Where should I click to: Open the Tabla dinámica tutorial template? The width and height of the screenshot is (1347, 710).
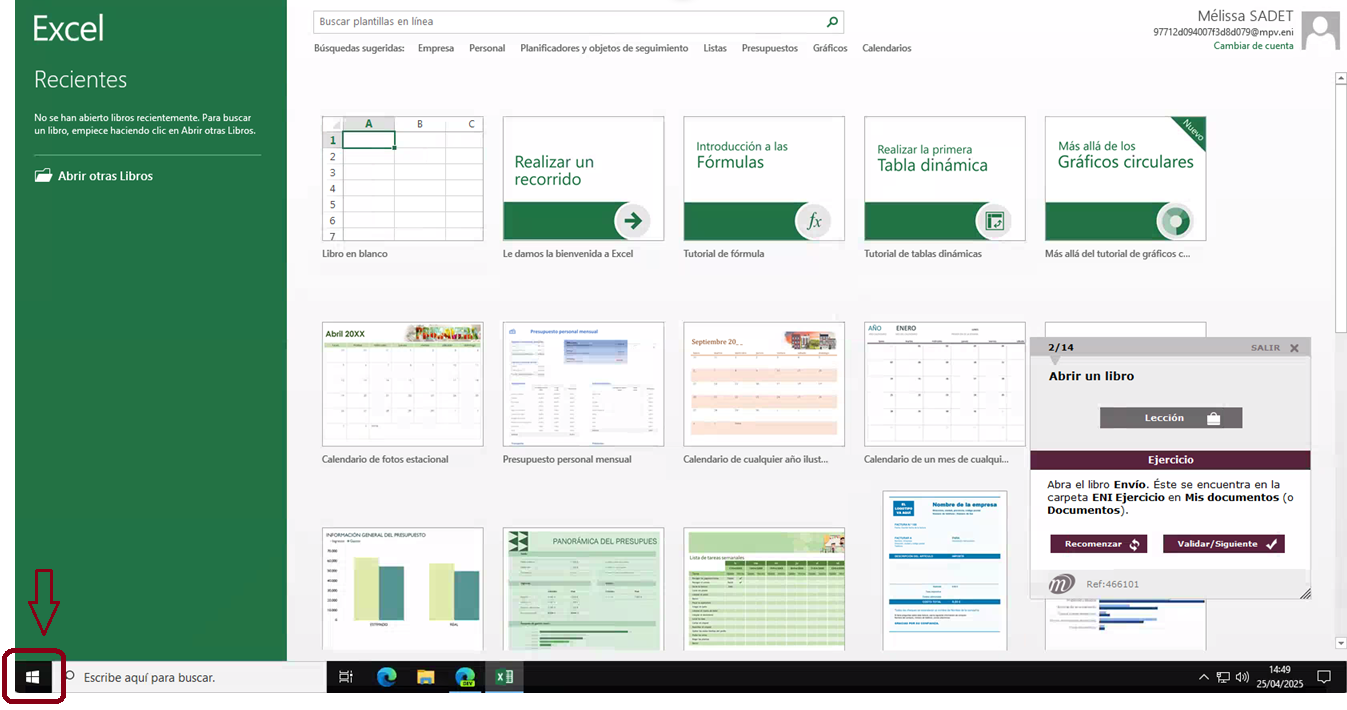point(945,179)
